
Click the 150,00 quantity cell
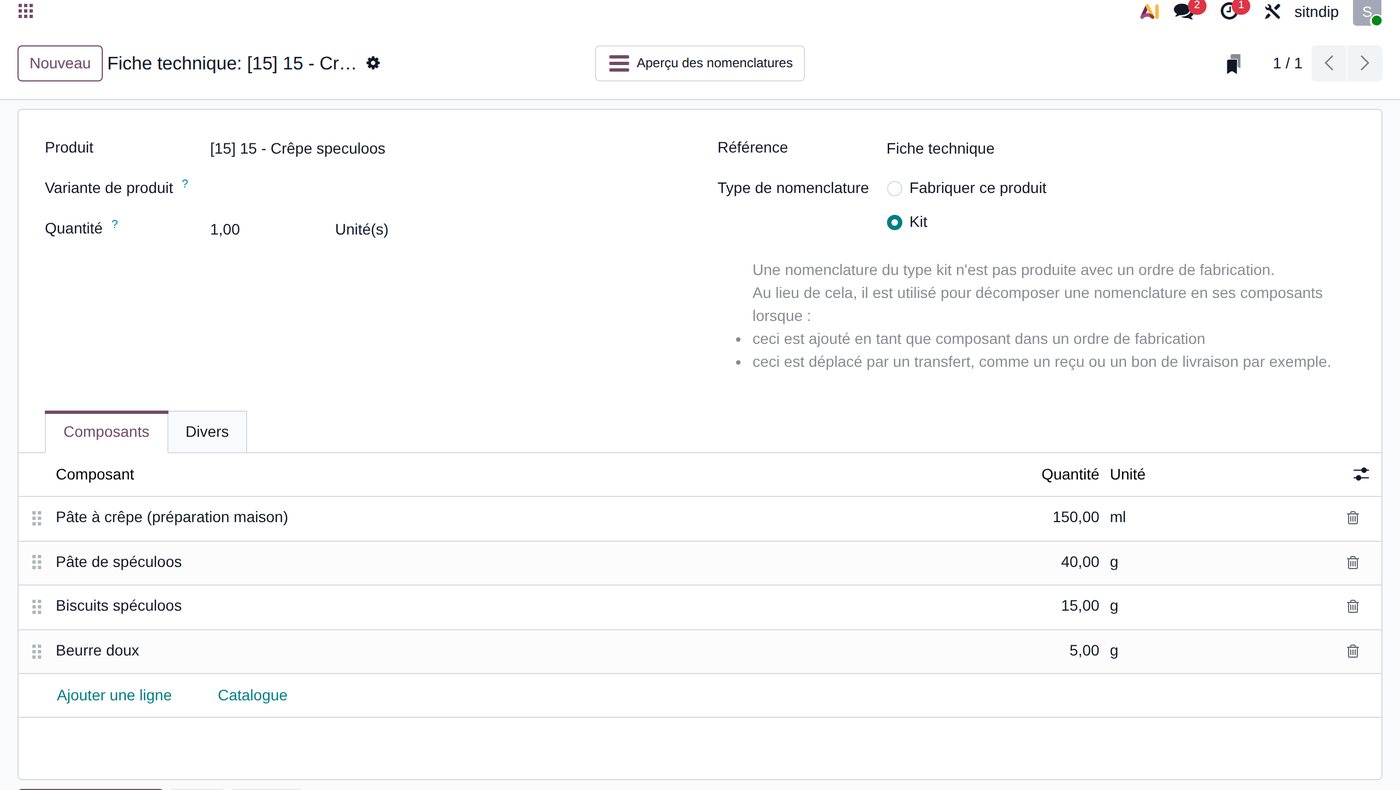click(x=1075, y=518)
